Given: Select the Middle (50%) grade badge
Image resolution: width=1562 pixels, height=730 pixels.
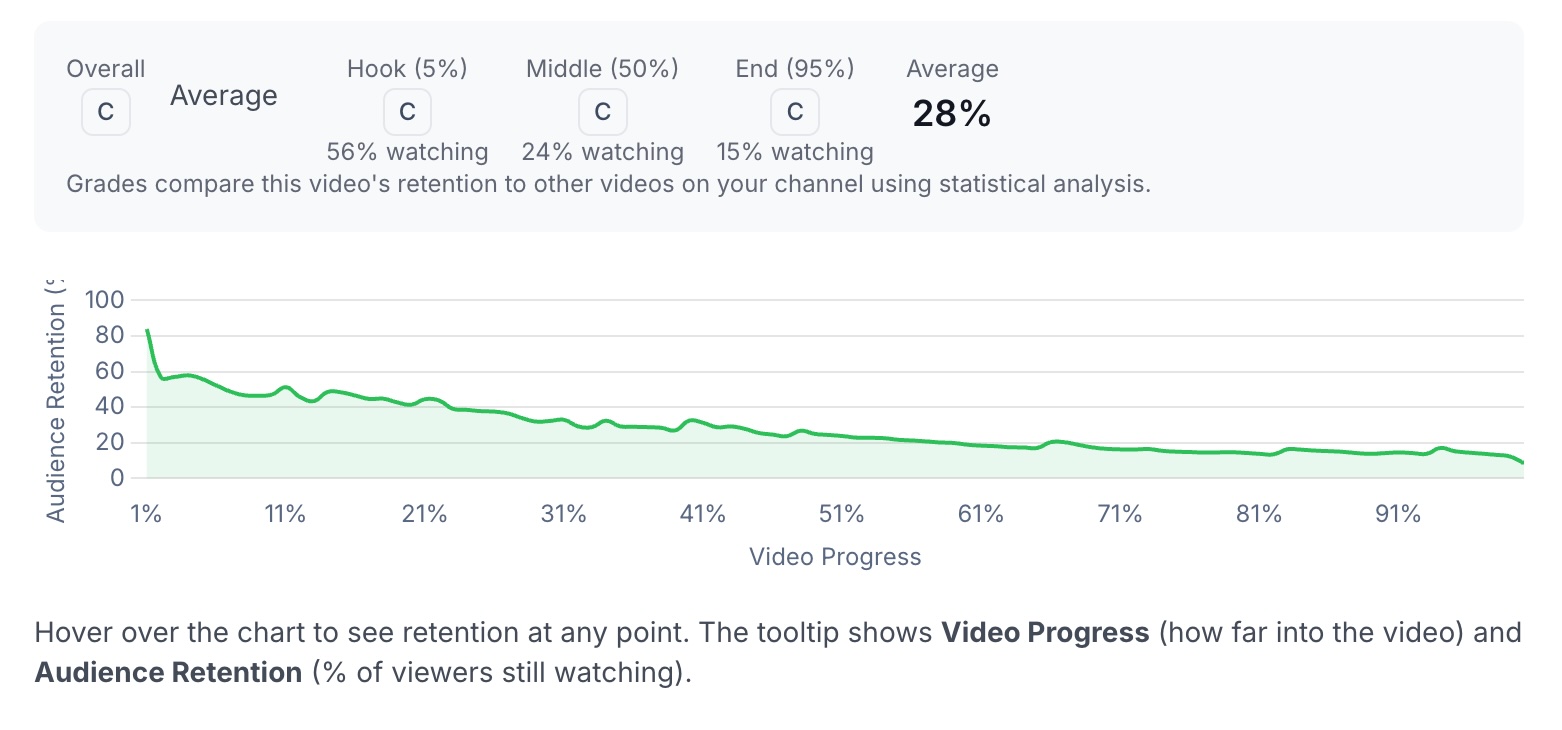Looking at the screenshot, I should tap(603, 112).
